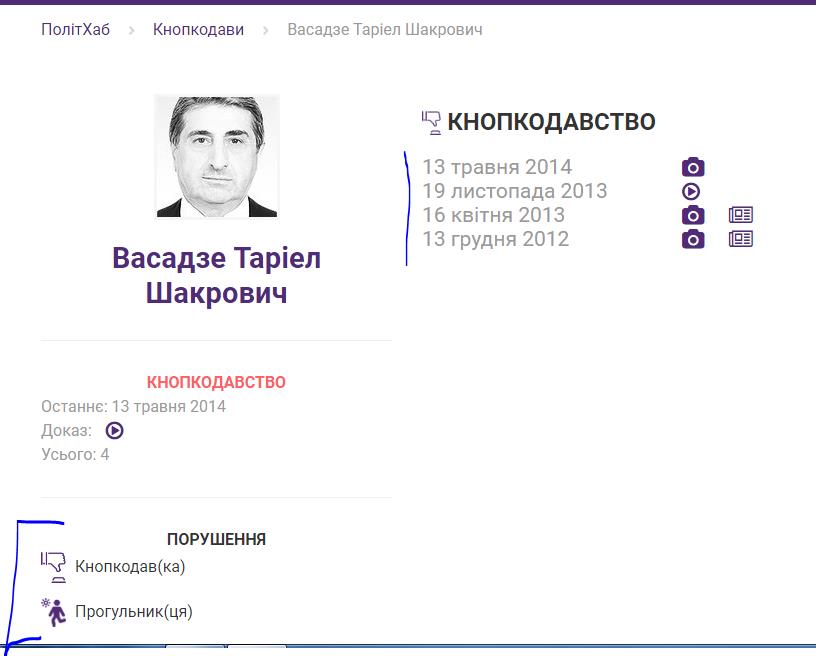Click the thumbs-down Кнопкодав(ка) icon
Screen dimensions: 816x656
pyautogui.click(x=53, y=567)
